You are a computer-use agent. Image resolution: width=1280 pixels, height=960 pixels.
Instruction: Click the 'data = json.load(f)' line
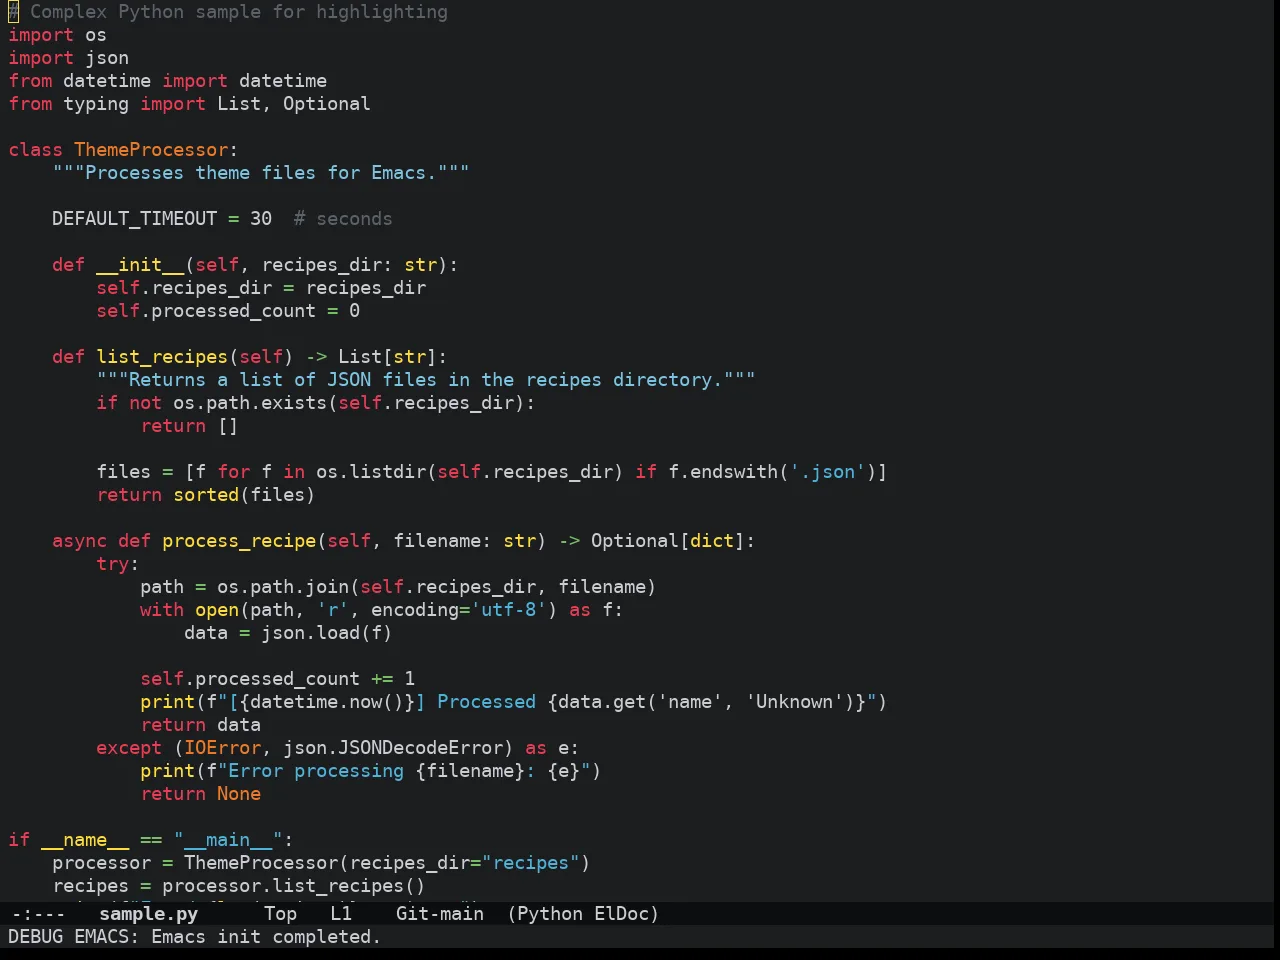click(288, 633)
